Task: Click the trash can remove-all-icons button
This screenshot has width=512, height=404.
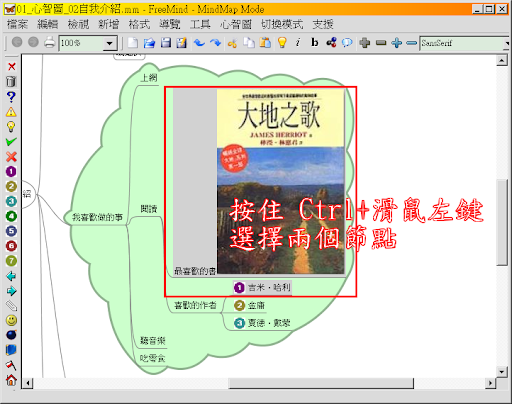Action: click(11, 81)
